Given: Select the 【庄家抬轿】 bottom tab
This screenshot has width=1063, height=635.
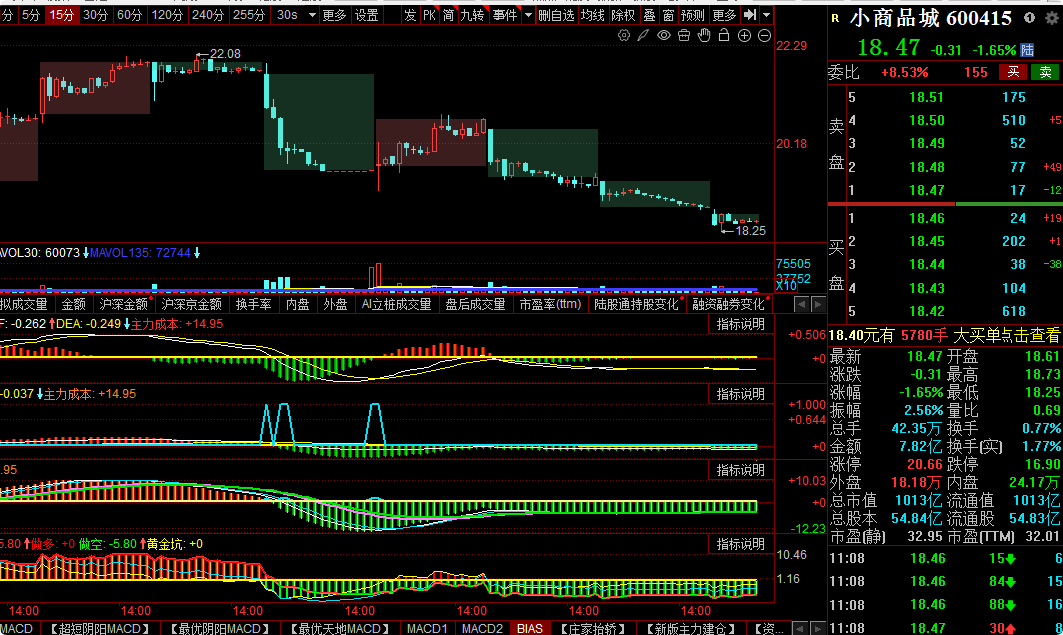Looking at the screenshot, I should coord(592,628).
